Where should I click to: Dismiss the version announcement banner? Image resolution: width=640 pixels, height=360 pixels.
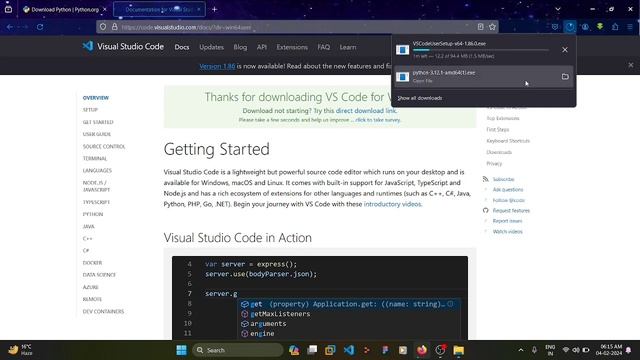click(631, 65)
